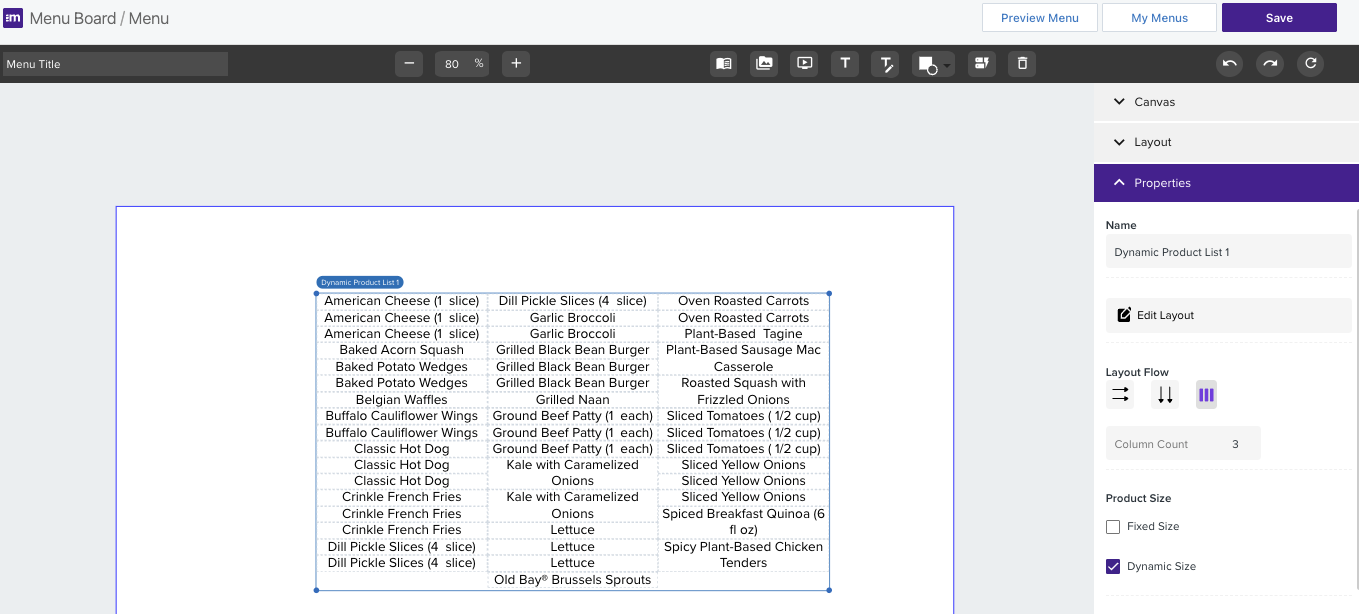Click the Menu Title input field

[115, 64]
